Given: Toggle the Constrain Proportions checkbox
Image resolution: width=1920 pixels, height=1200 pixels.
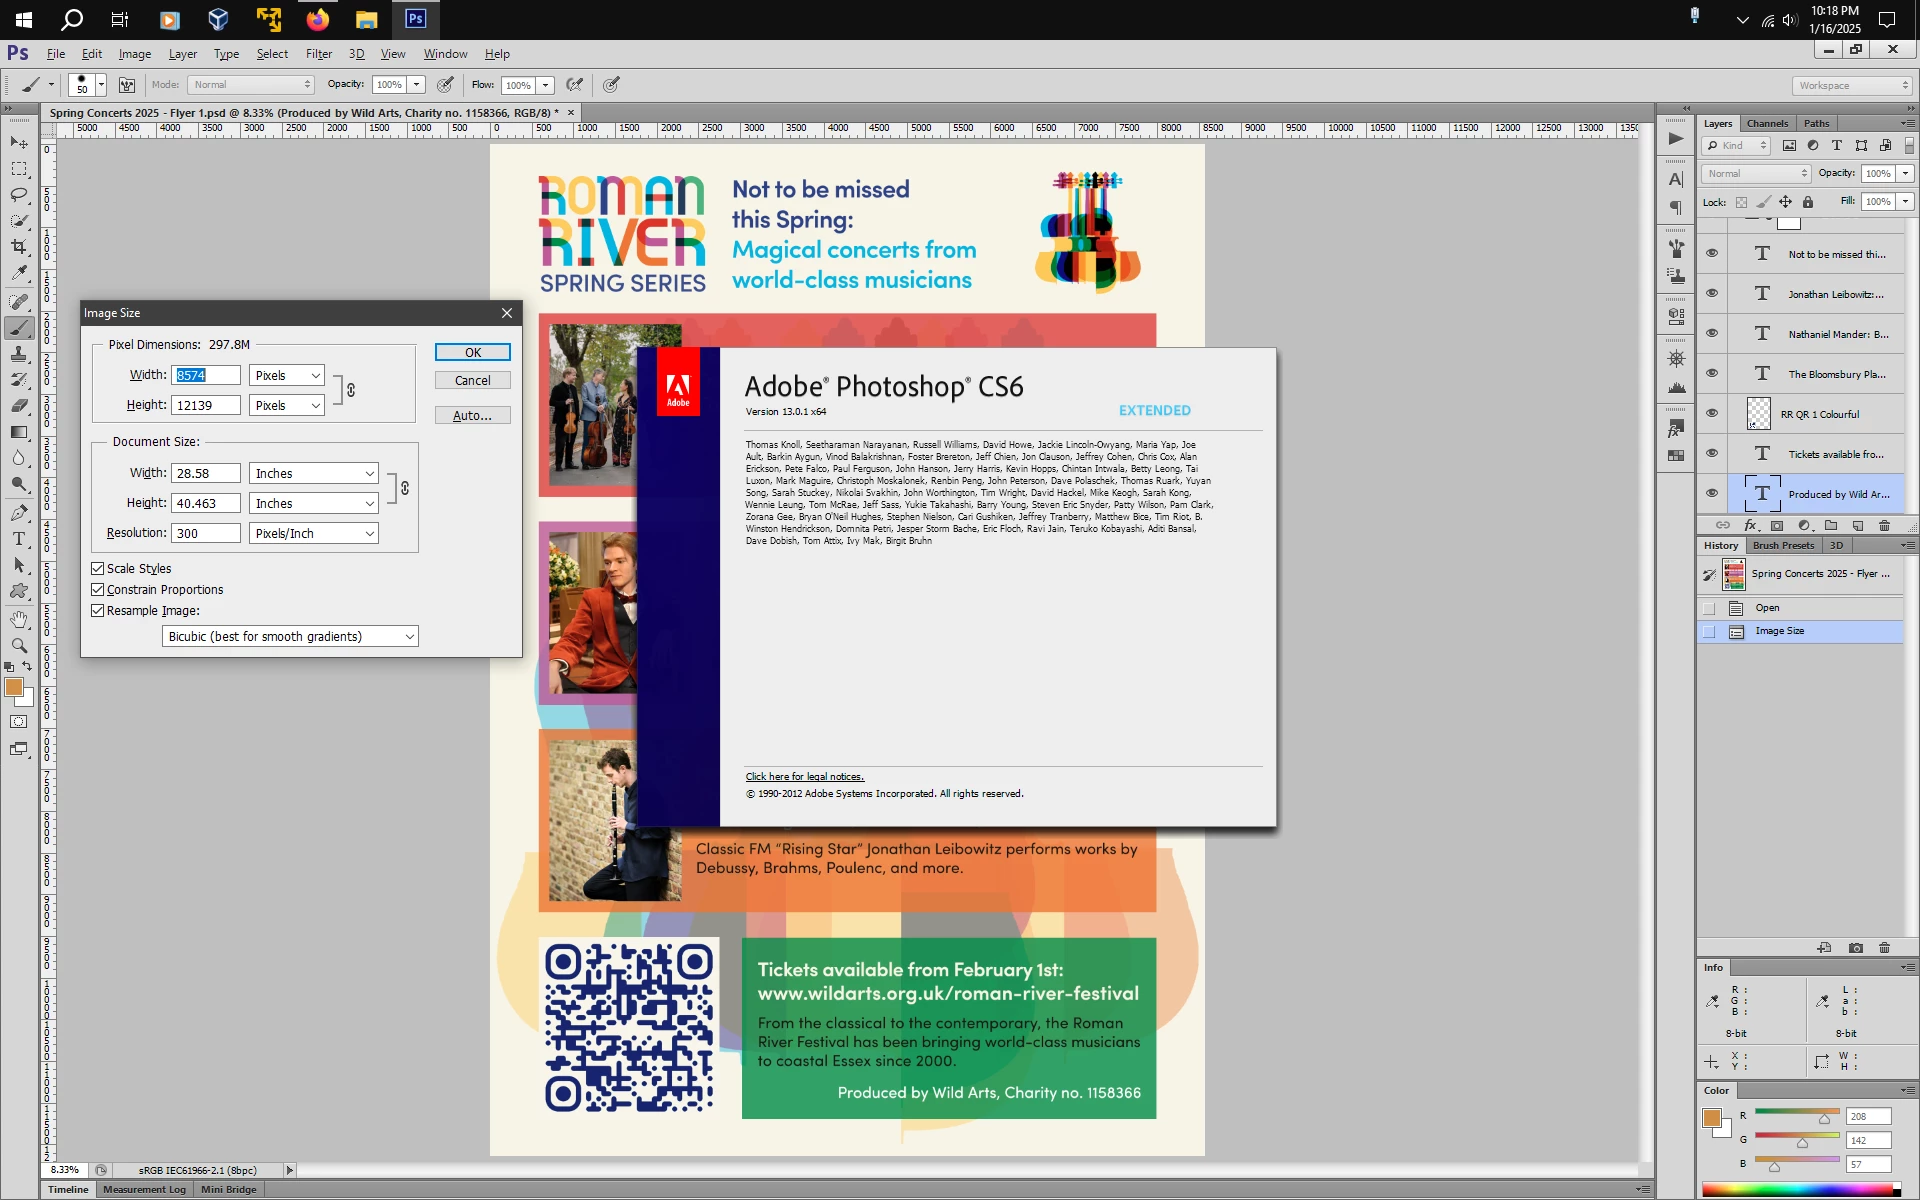Looking at the screenshot, I should pyautogui.click(x=98, y=589).
